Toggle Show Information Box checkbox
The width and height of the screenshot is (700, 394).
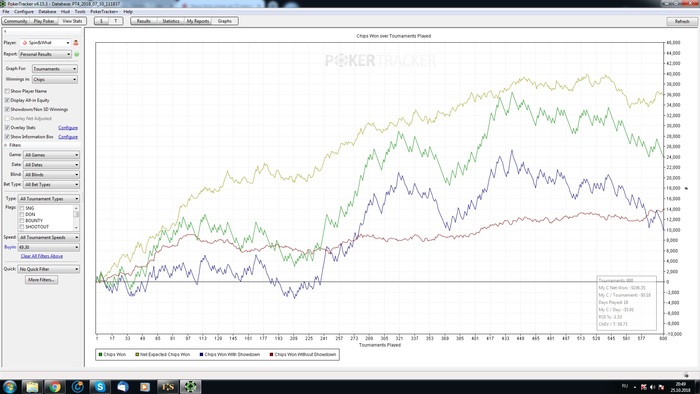coord(7,137)
